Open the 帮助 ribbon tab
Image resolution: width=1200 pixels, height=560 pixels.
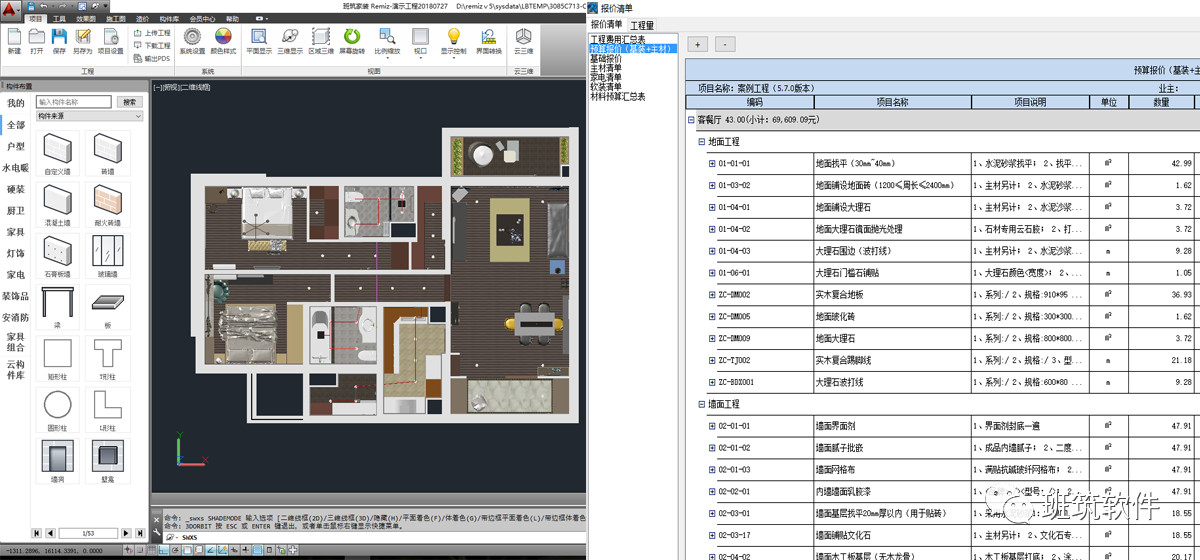tap(233, 19)
